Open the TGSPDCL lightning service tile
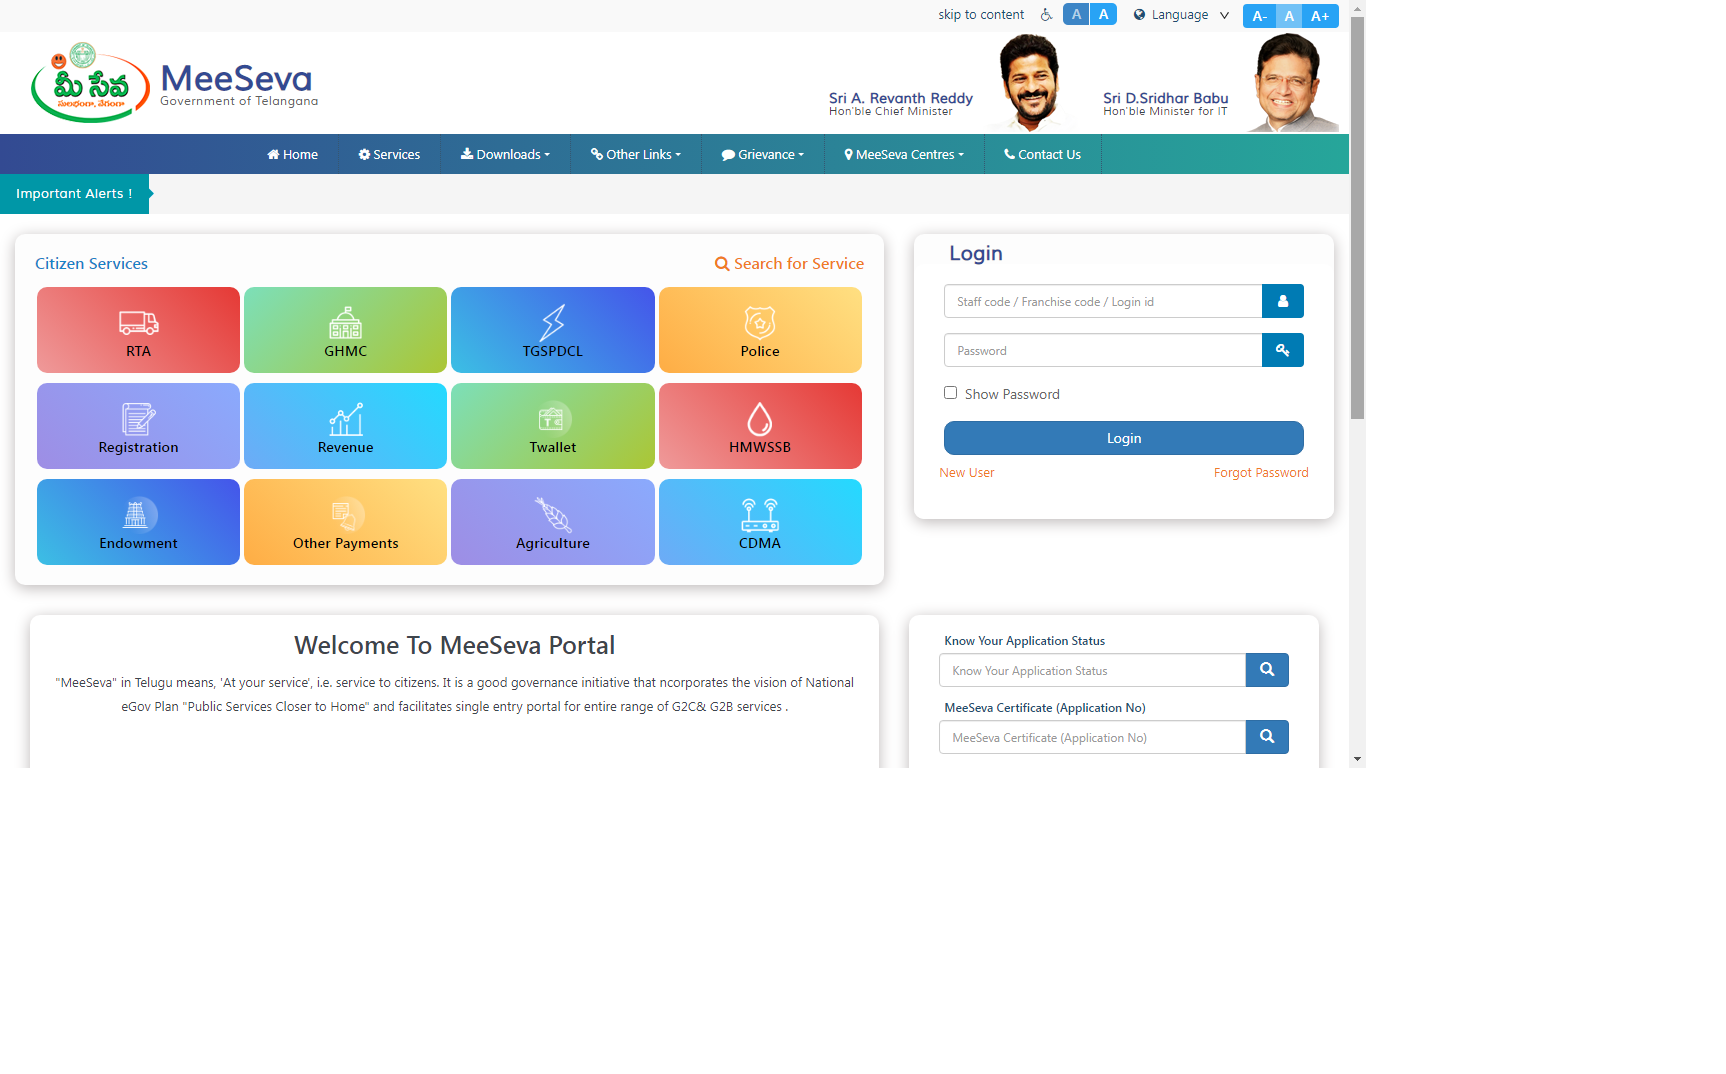1726x1074 pixels. (553, 330)
